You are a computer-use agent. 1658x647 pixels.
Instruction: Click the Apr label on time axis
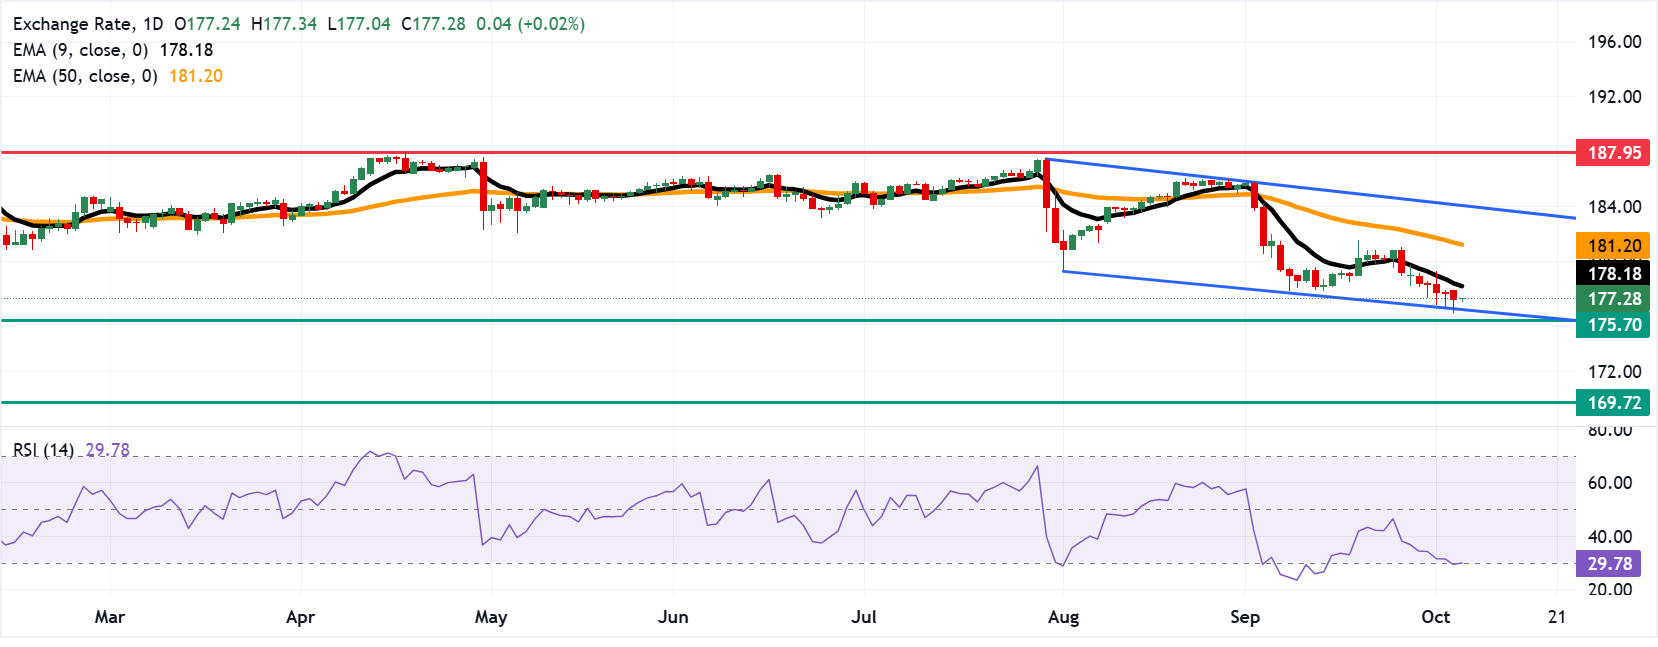(300, 617)
